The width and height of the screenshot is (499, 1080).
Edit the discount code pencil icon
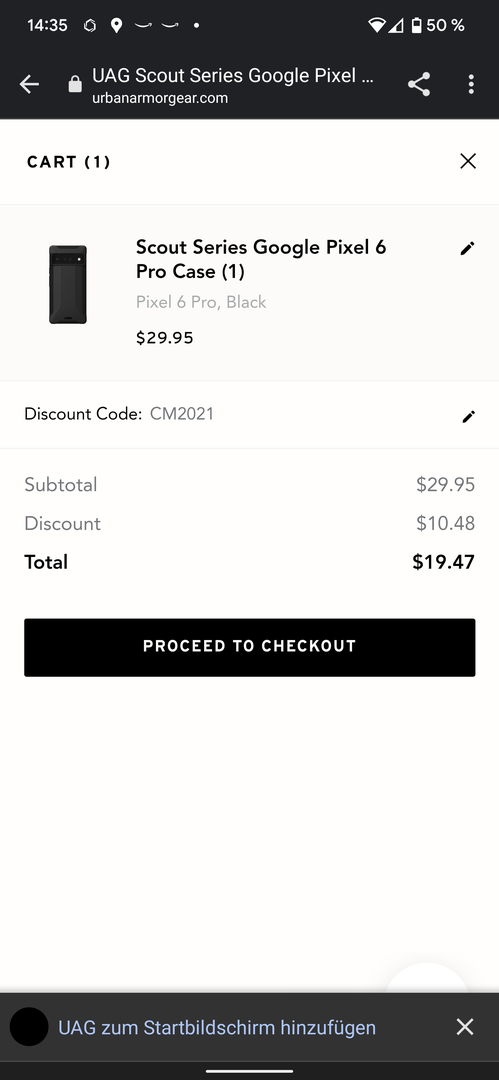(x=469, y=416)
